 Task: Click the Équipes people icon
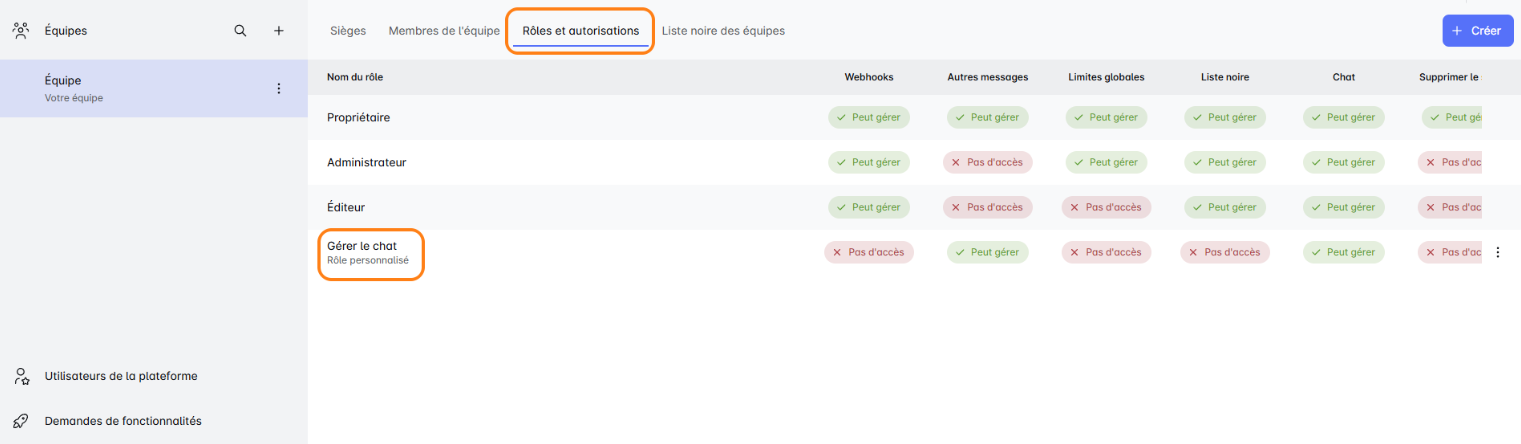pos(20,31)
